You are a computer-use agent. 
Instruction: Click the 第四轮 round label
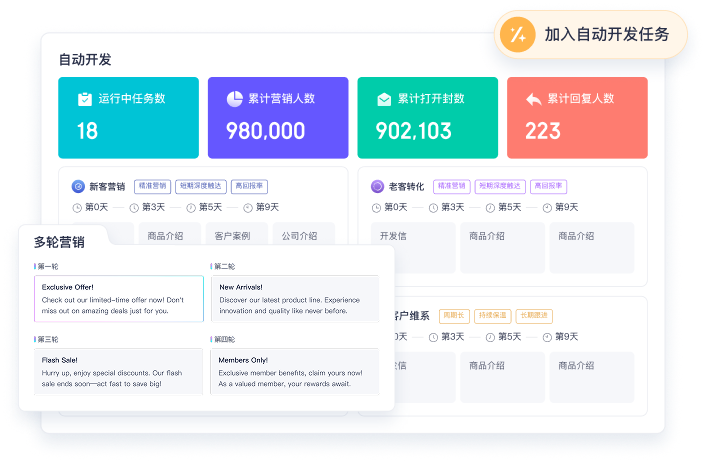[225, 339]
